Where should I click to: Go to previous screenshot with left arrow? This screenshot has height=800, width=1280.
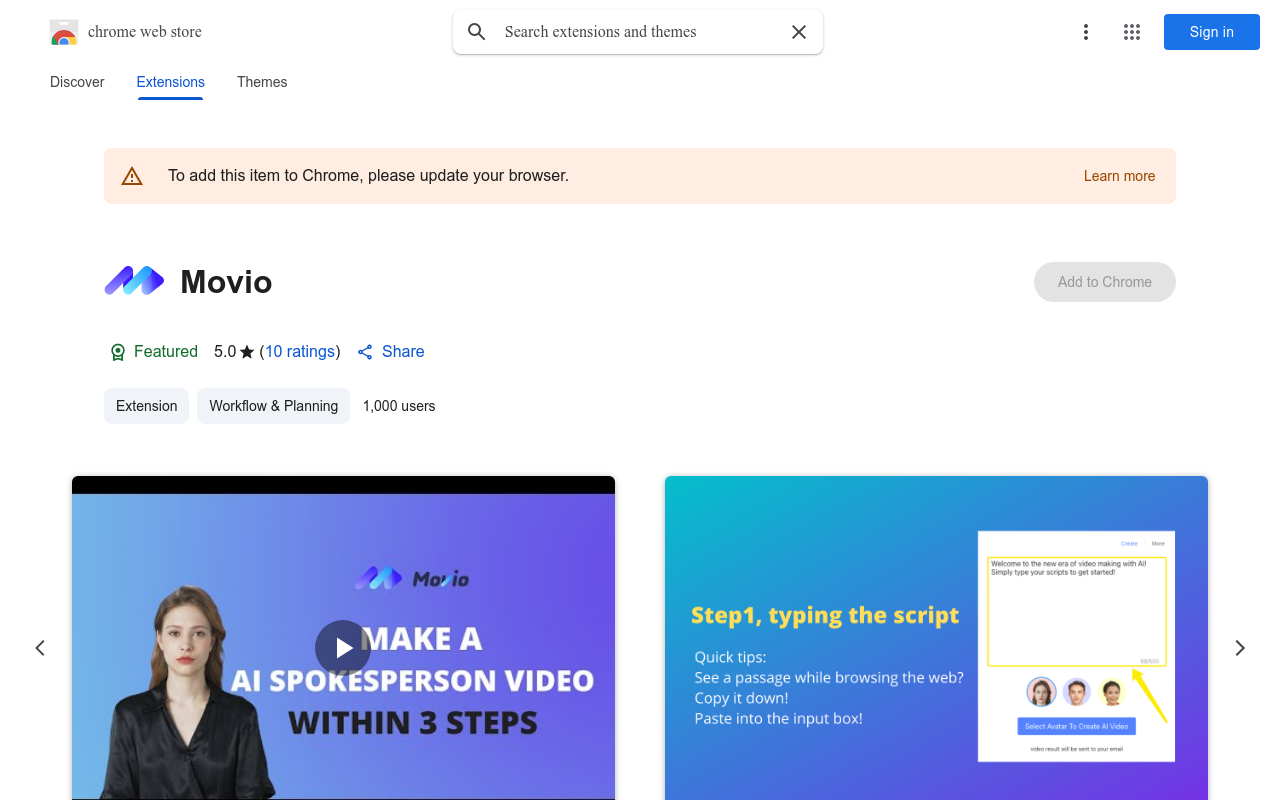[x=40, y=648]
